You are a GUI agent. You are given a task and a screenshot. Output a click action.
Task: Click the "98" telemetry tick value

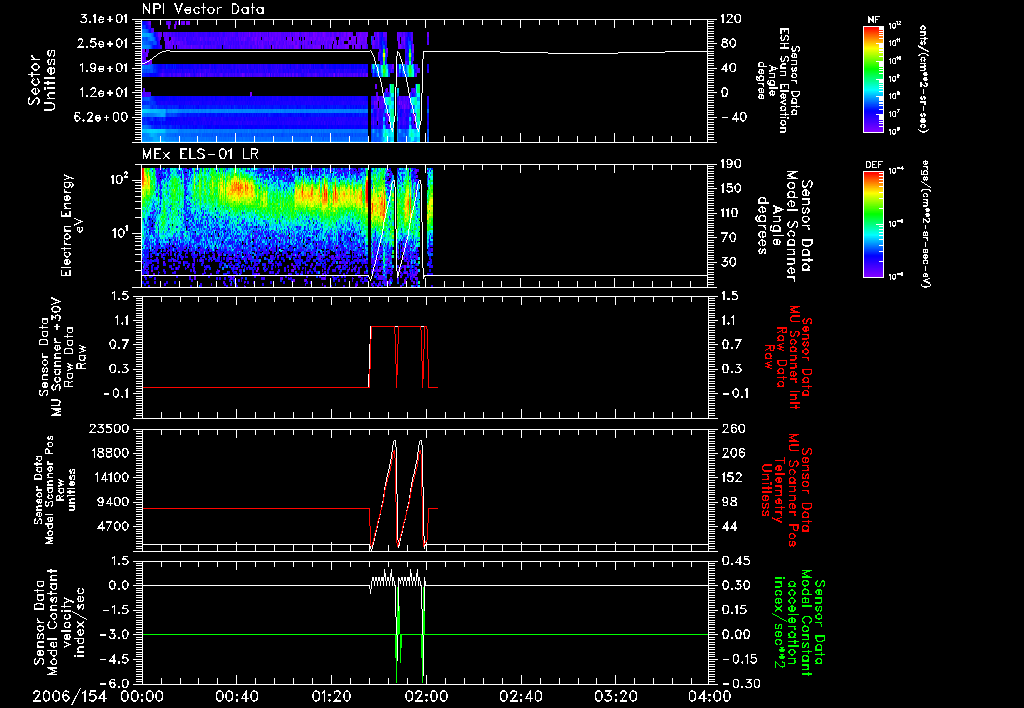point(728,502)
